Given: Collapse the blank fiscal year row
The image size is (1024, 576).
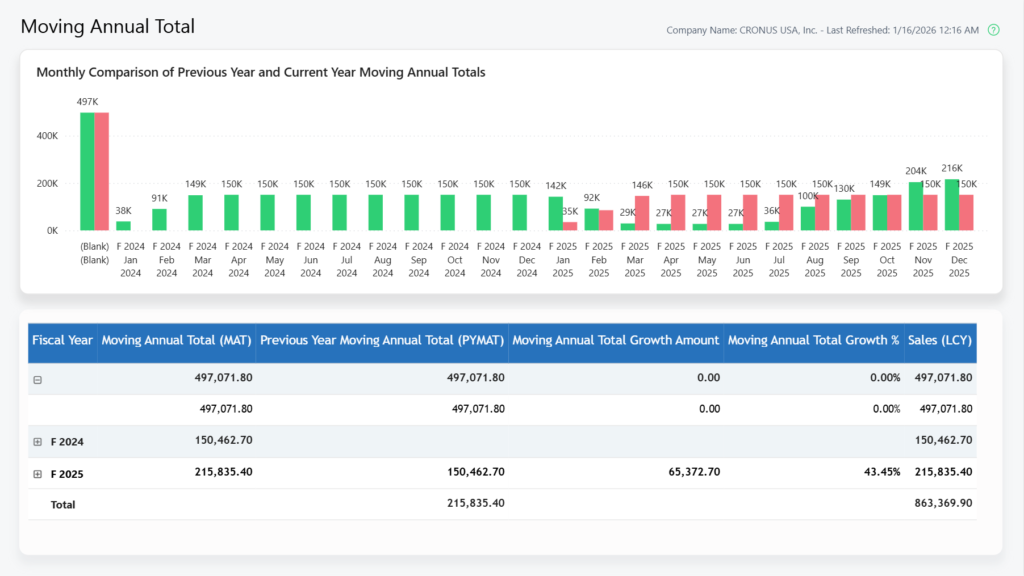Looking at the screenshot, I should [x=38, y=379].
